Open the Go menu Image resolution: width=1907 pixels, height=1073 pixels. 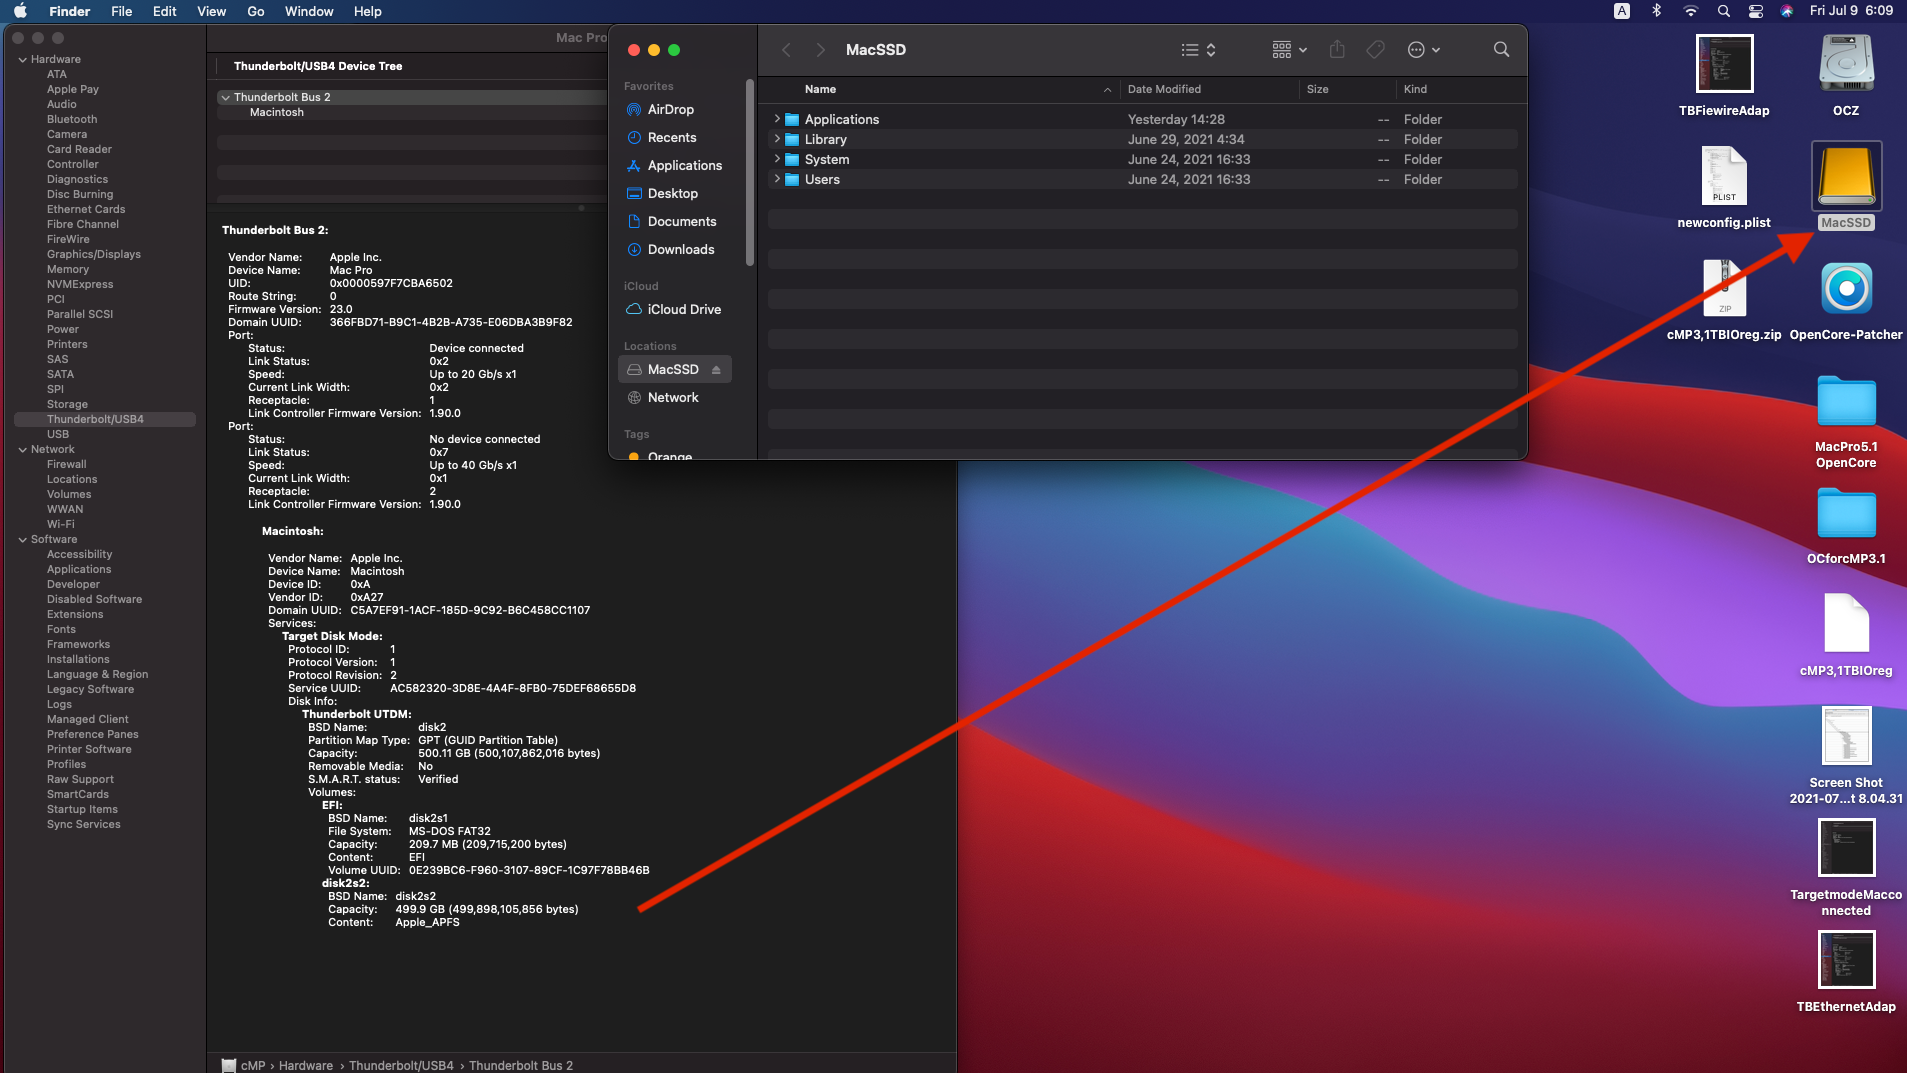pos(255,11)
